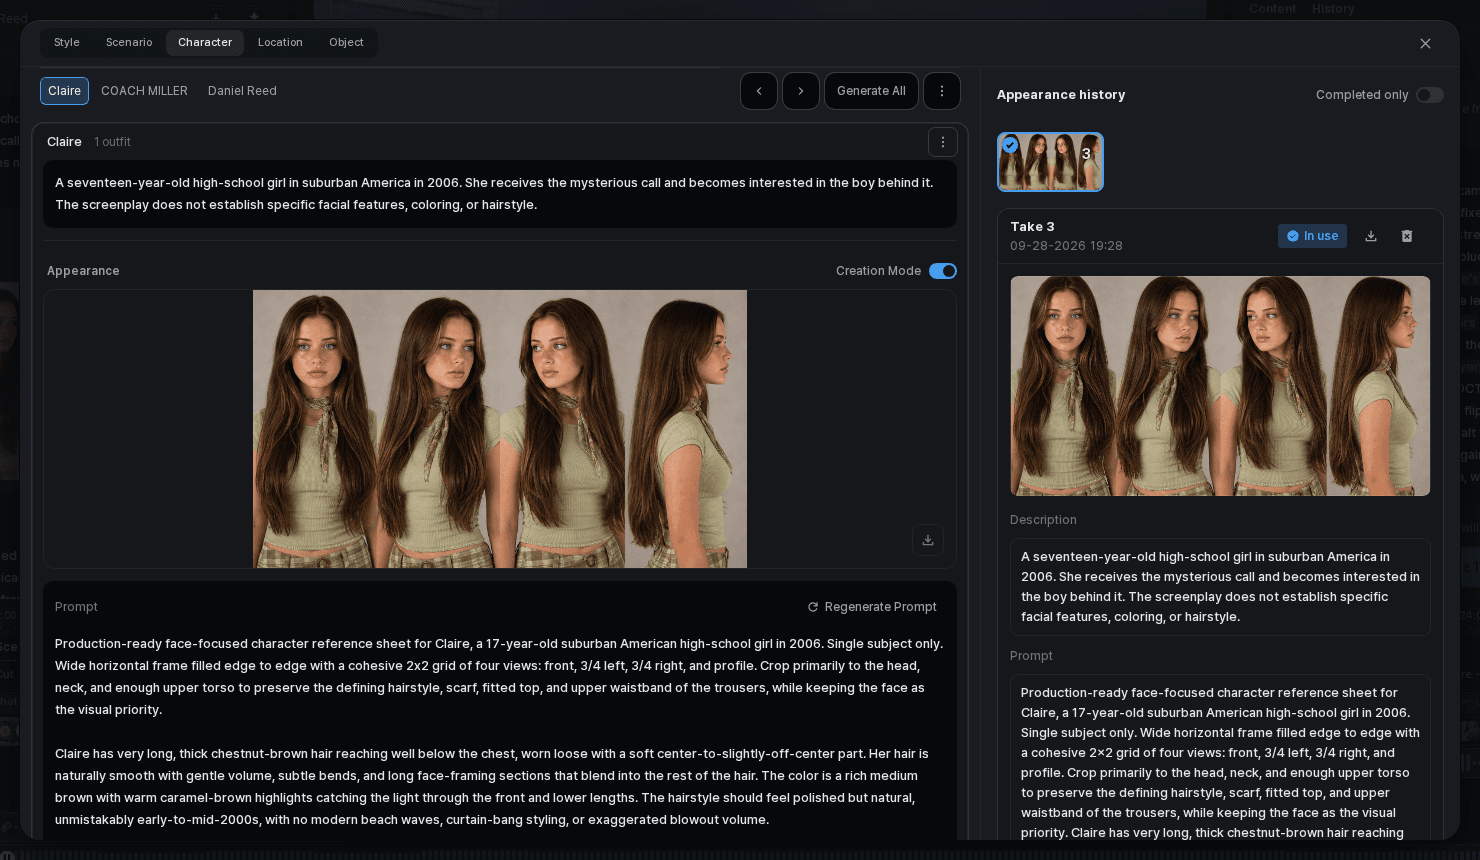The width and height of the screenshot is (1480, 860).
Task: Click the '1 outfit' label
Action: tap(112, 142)
